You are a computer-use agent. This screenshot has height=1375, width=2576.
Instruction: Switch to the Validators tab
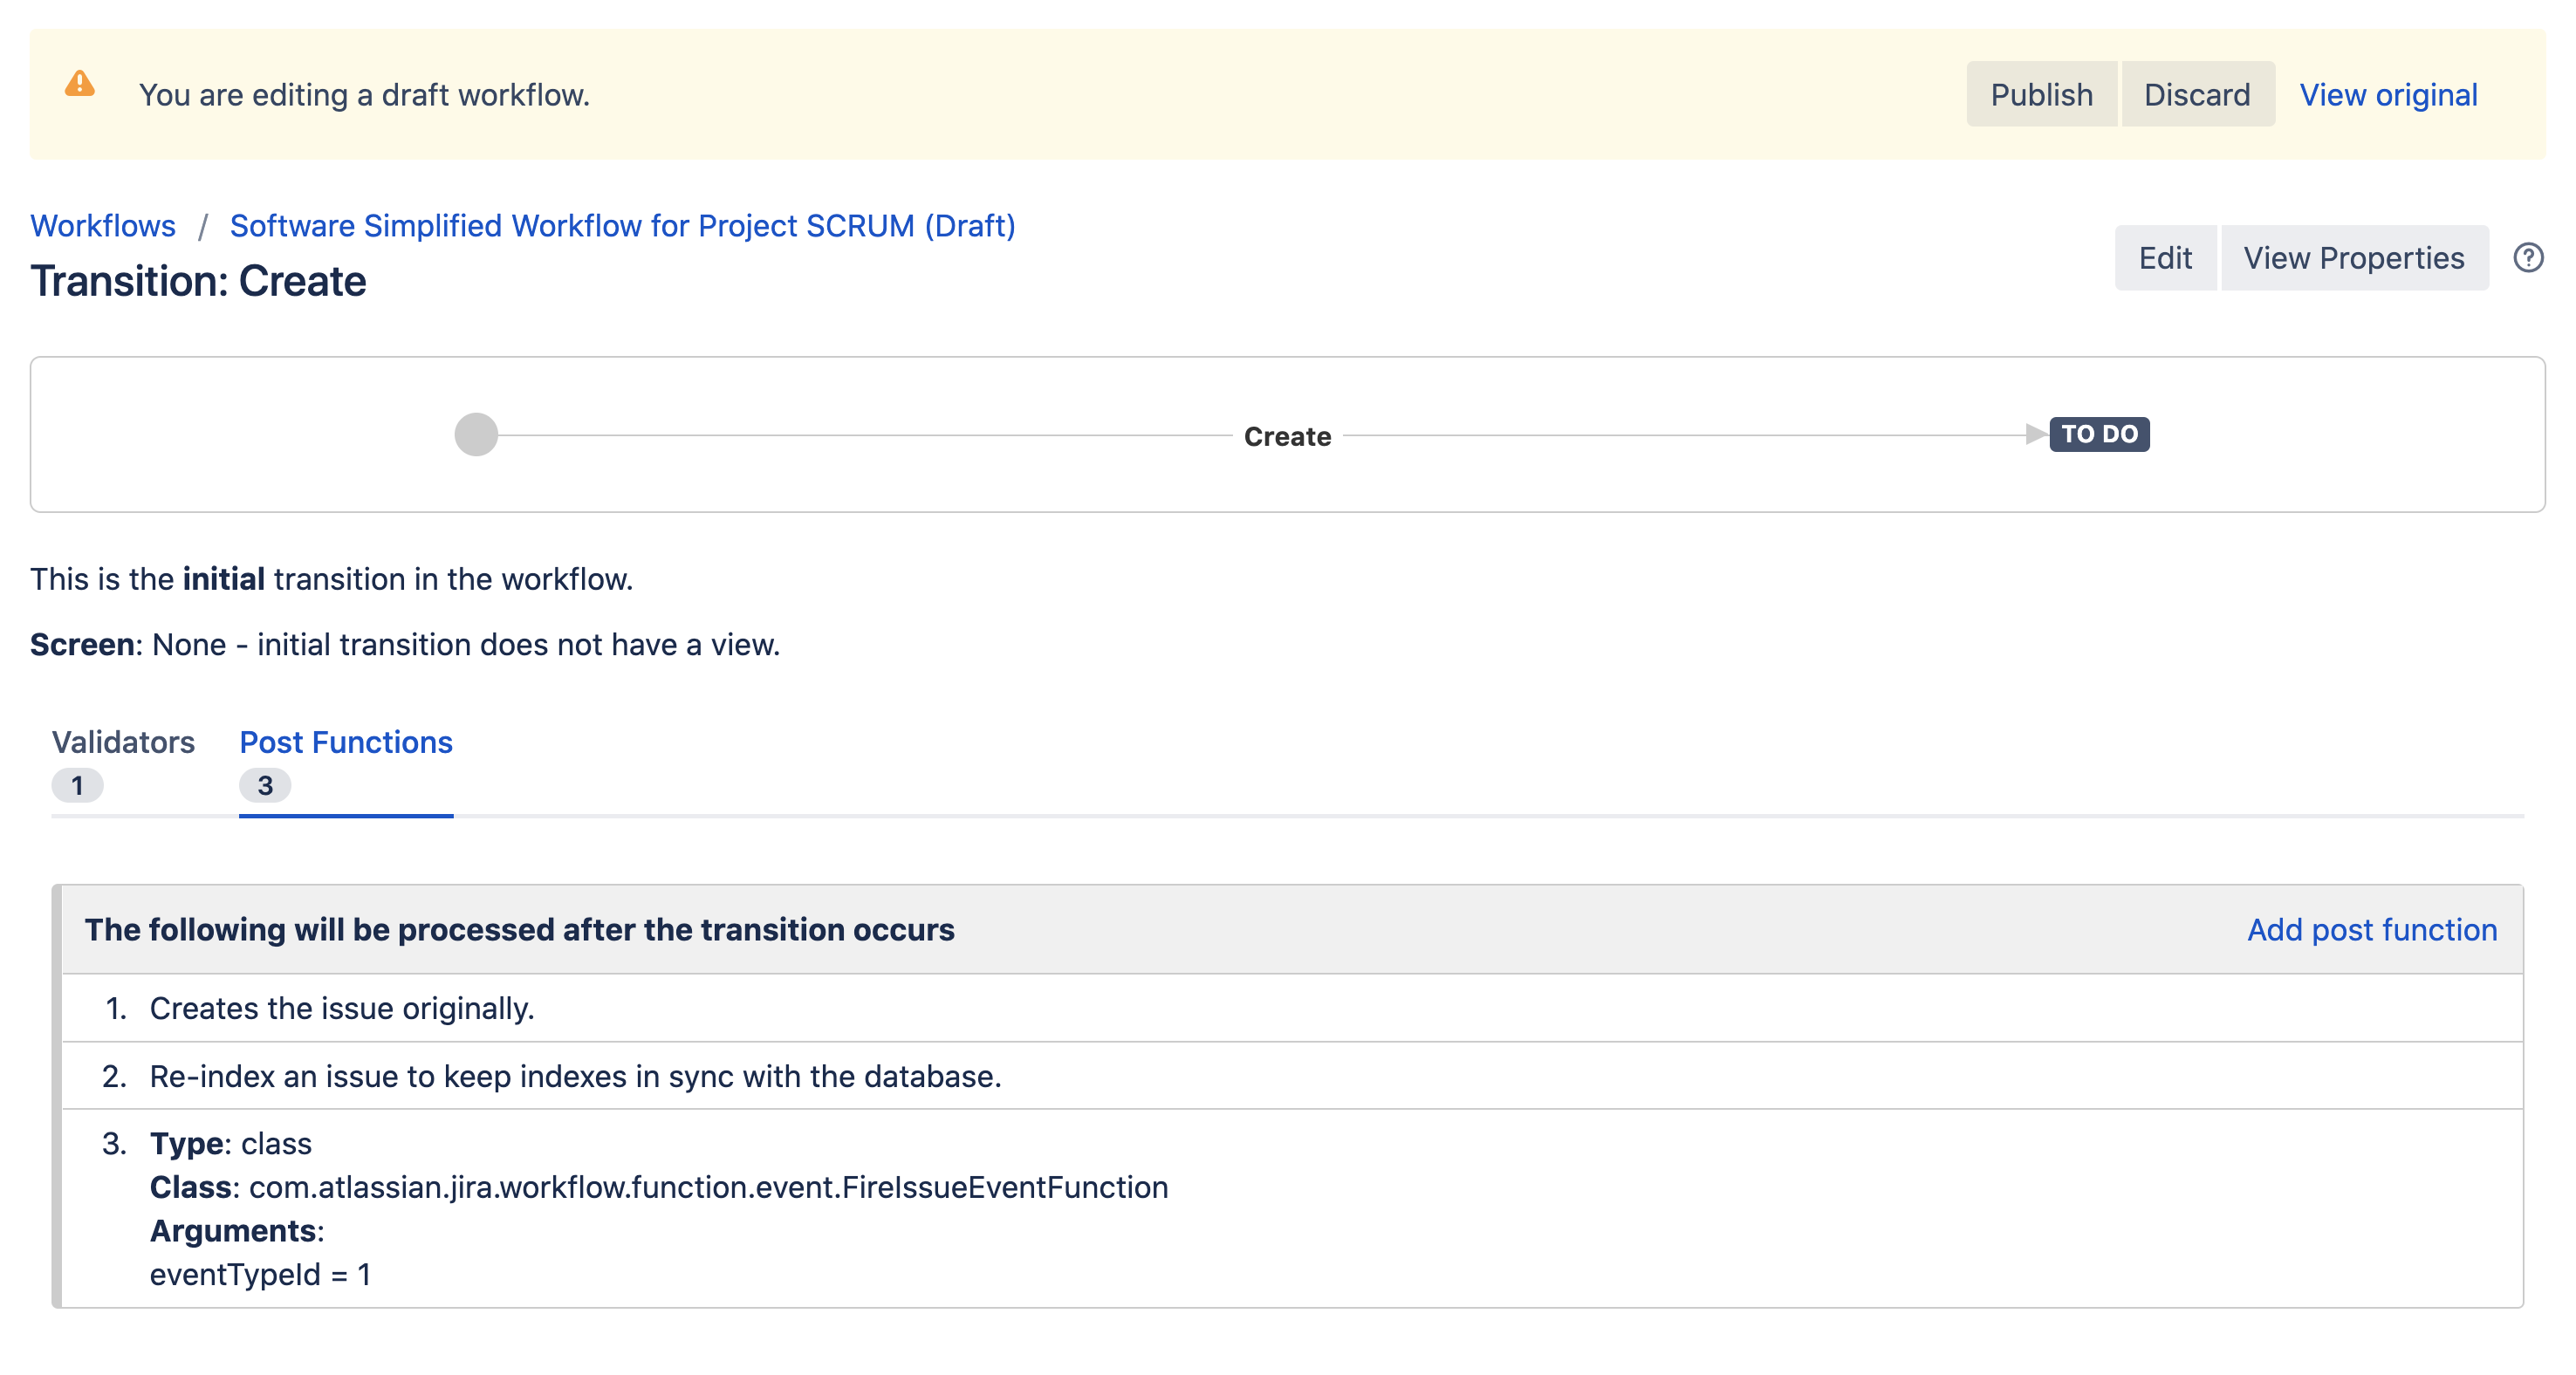125,742
